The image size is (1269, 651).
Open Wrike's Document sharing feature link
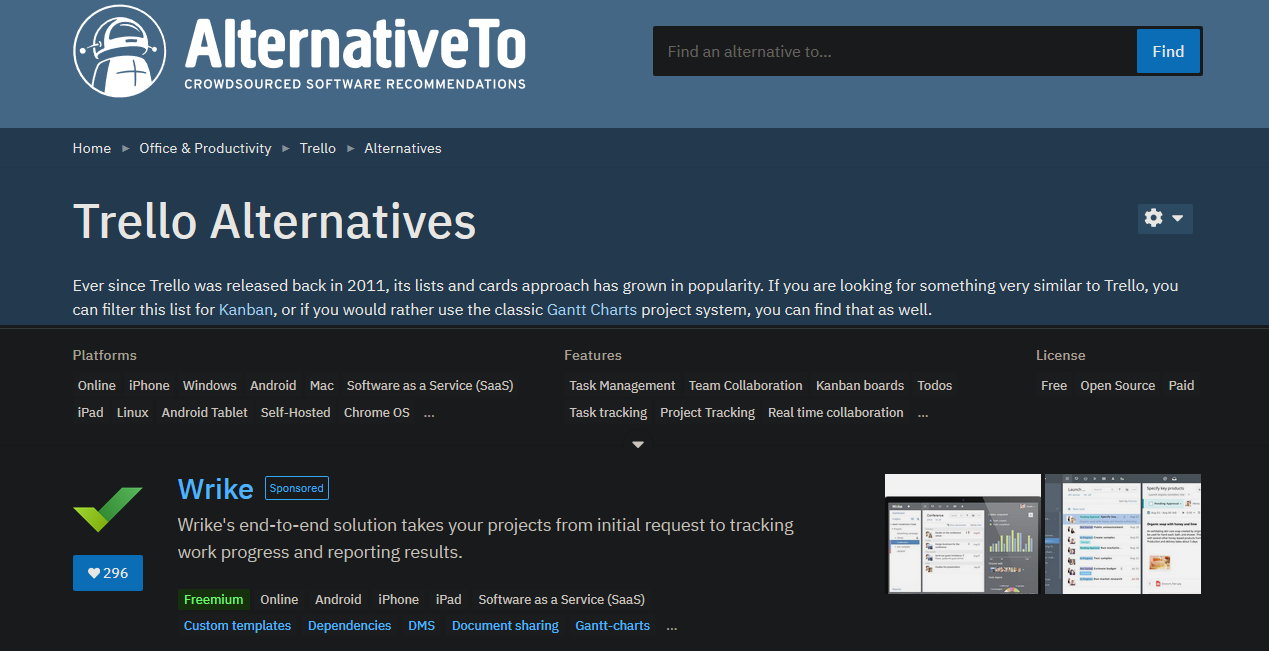point(505,626)
